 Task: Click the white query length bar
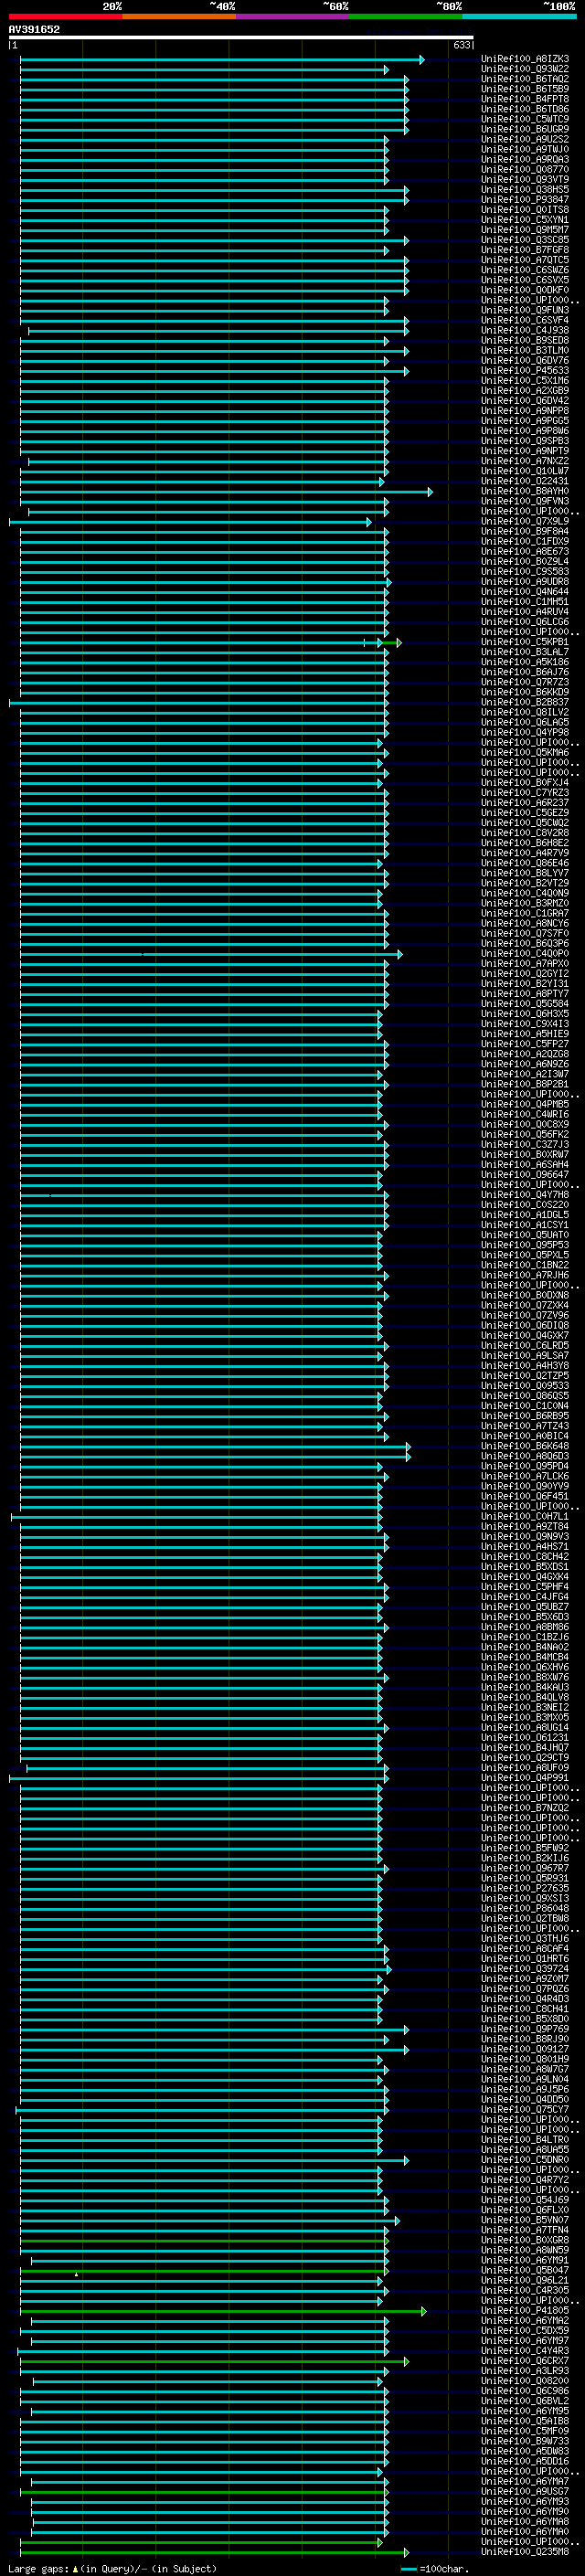(241, 38)
